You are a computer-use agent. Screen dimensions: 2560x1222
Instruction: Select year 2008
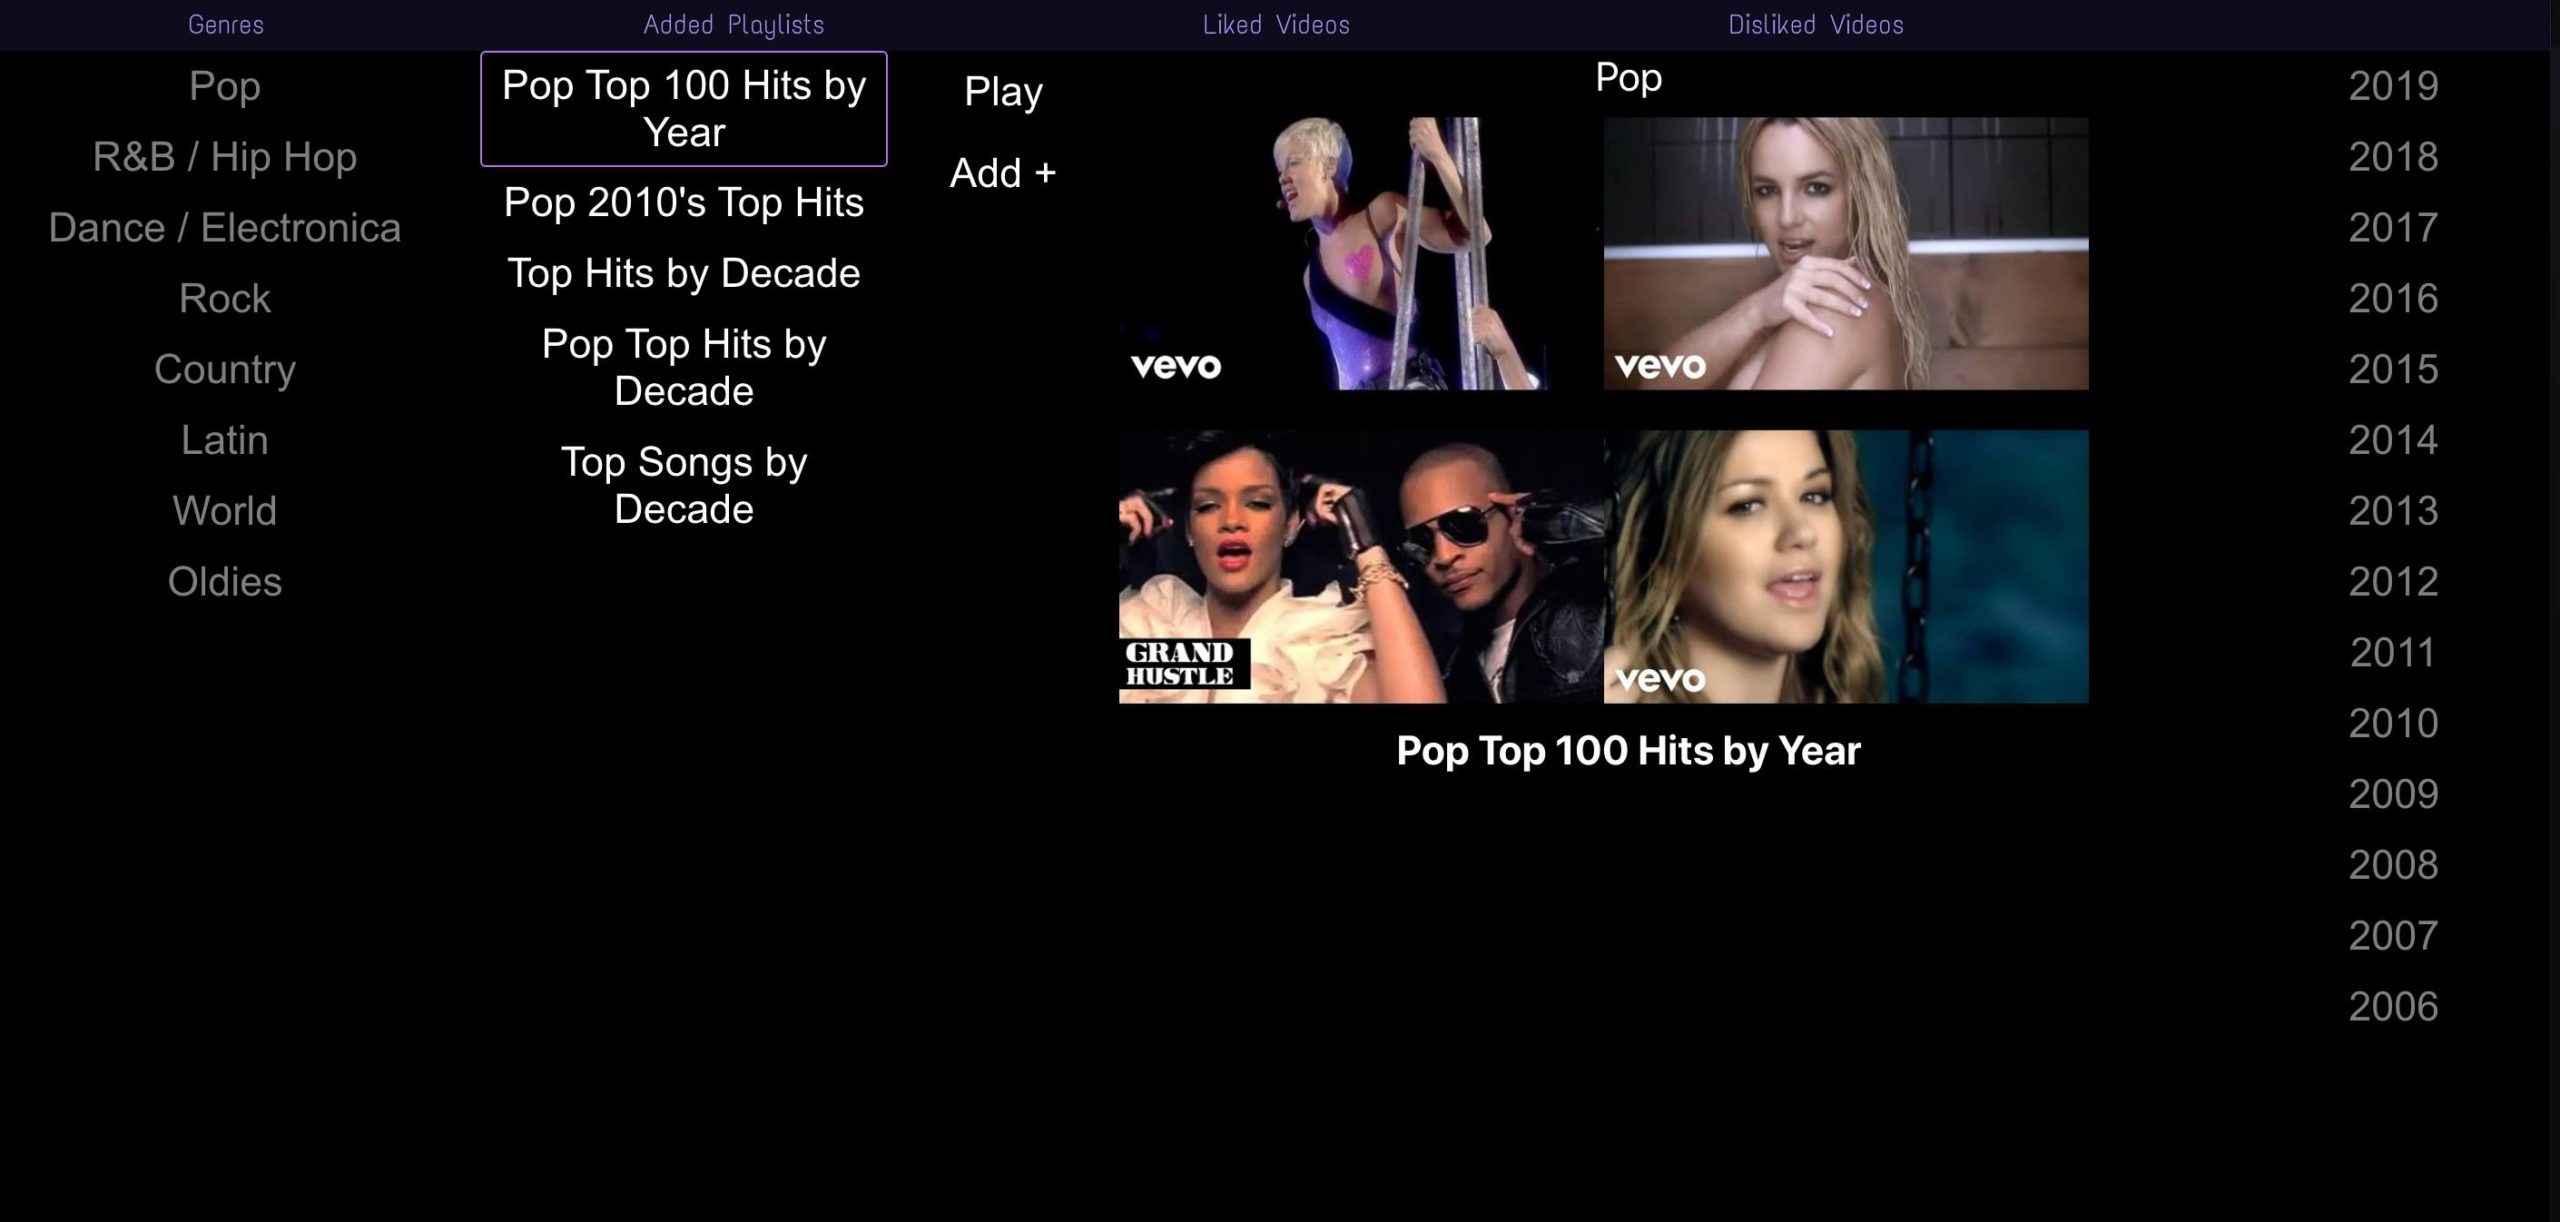pos(2393,865)
